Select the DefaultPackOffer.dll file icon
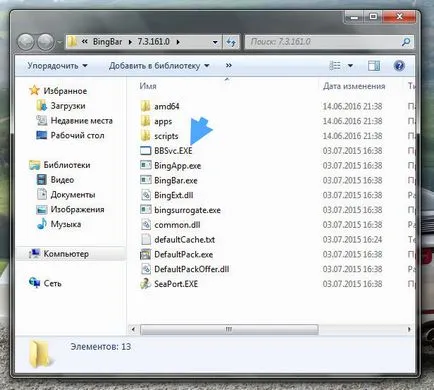The width and height of the screenshot is (434, 390). pyautogui.click(x=146, y=269)
